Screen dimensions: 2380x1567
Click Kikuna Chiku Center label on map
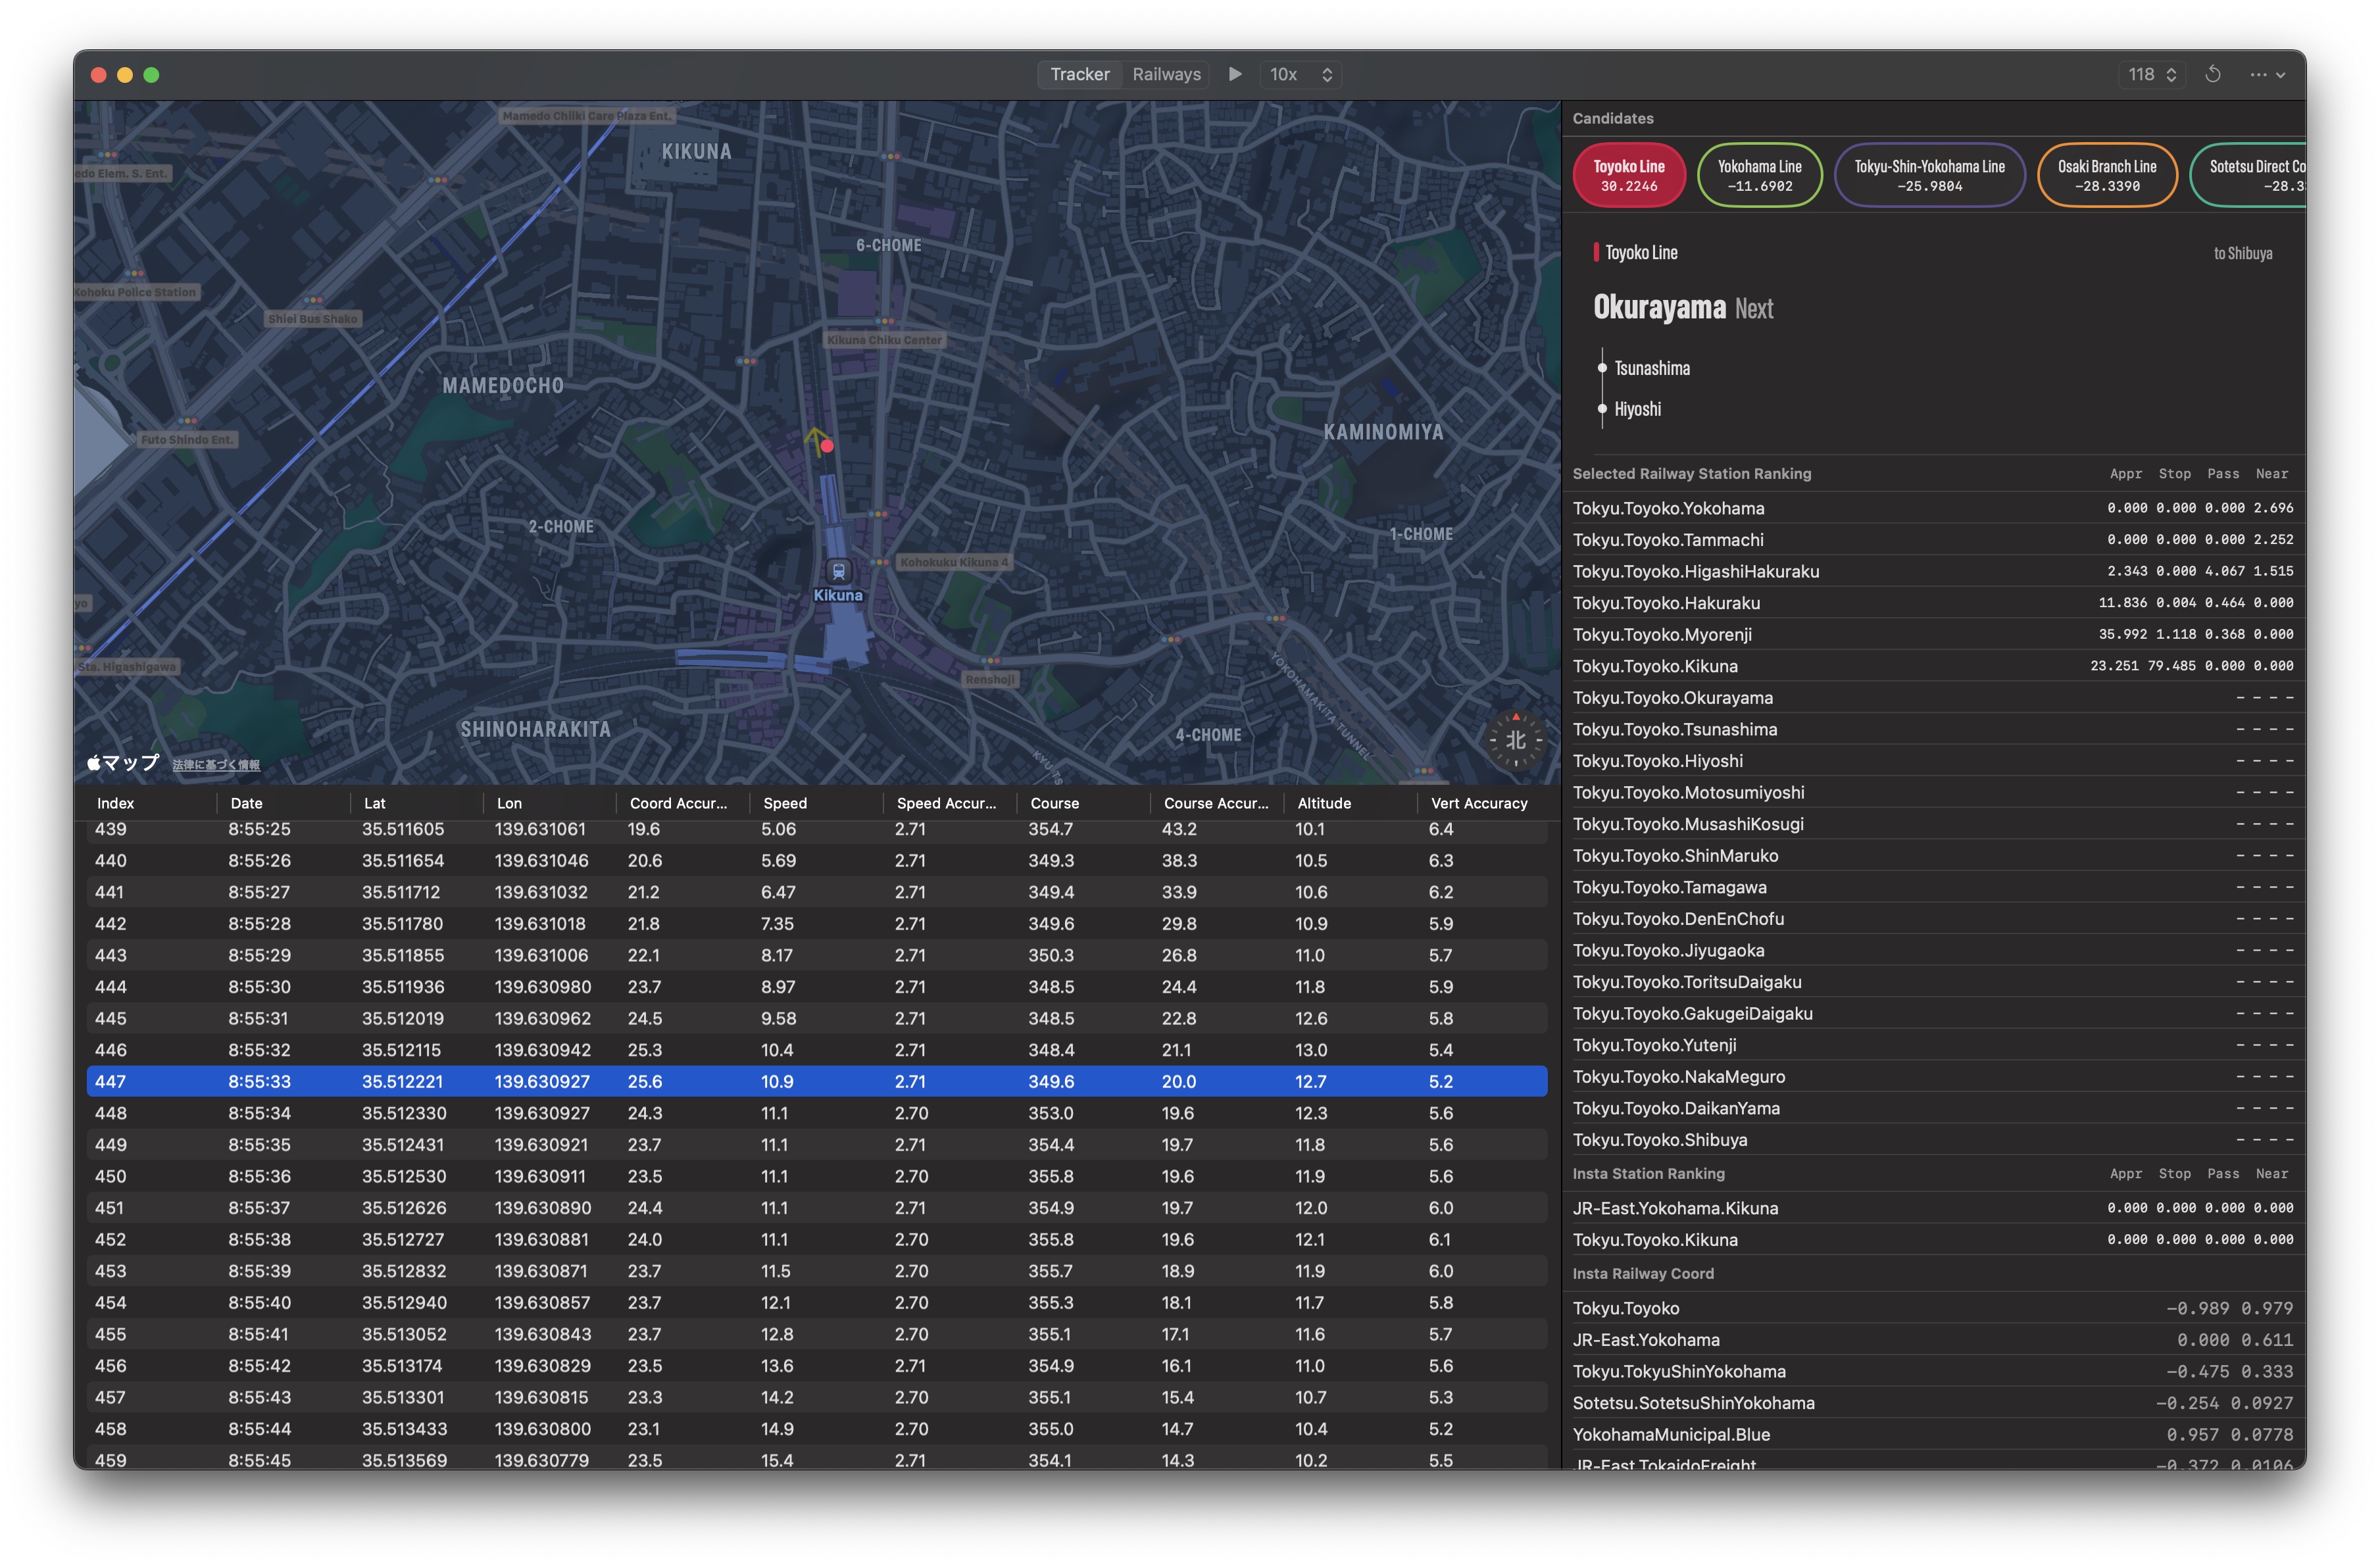click(x=884, y=340)
